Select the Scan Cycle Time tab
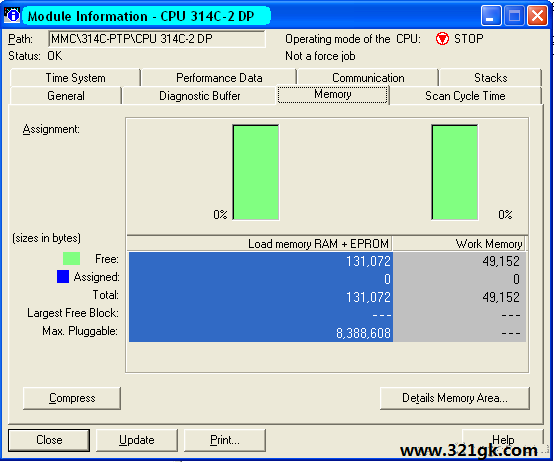 [465, 96]
